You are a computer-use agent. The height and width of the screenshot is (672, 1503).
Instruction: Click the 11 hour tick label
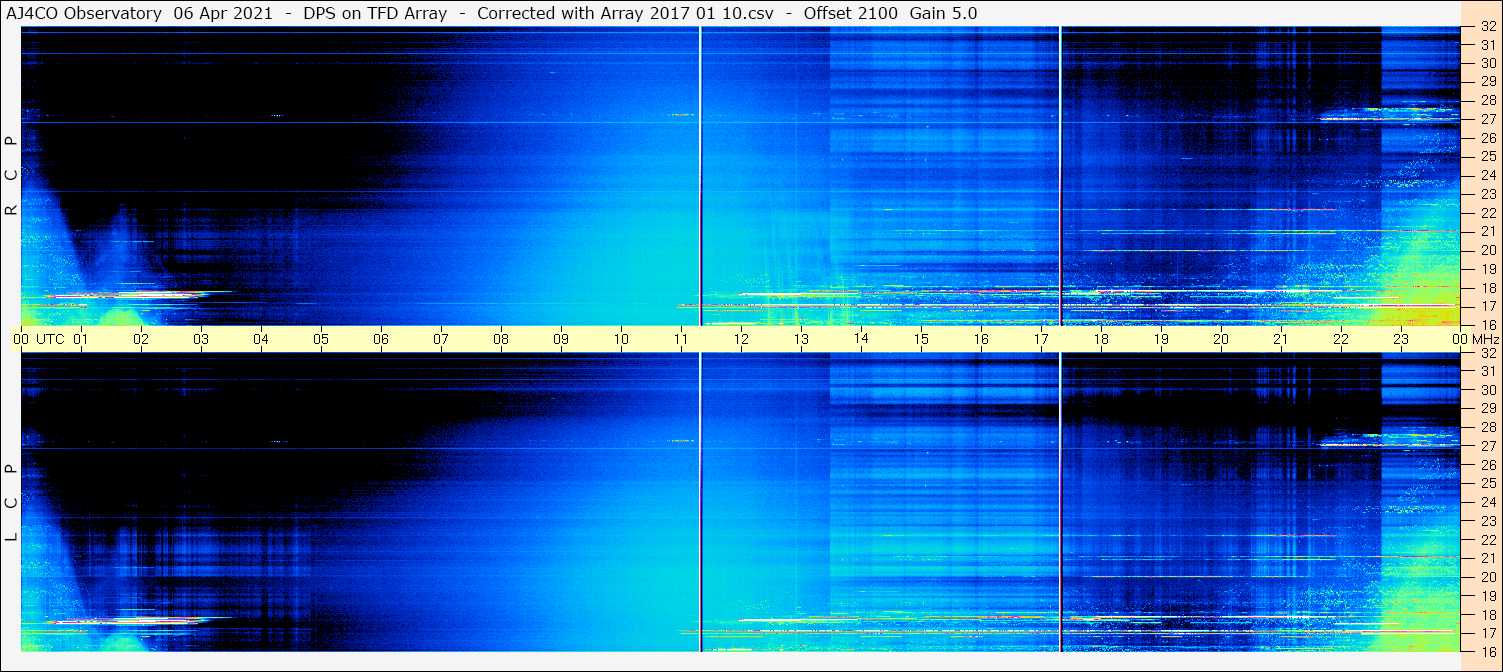[x=681, y=339]
